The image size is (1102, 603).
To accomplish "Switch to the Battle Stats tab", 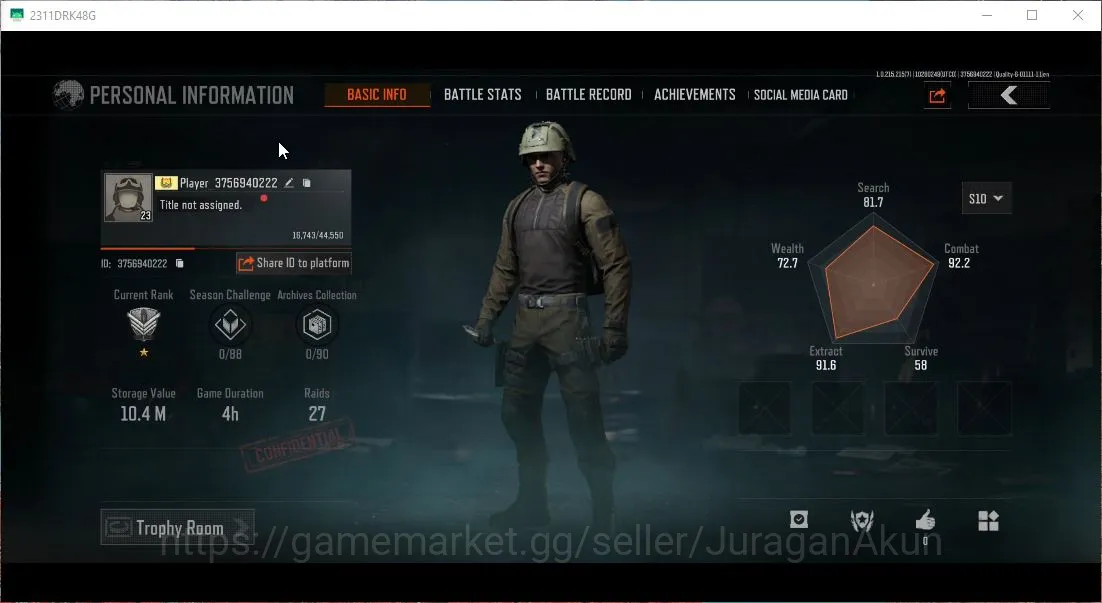I will (x=482, y=95).
